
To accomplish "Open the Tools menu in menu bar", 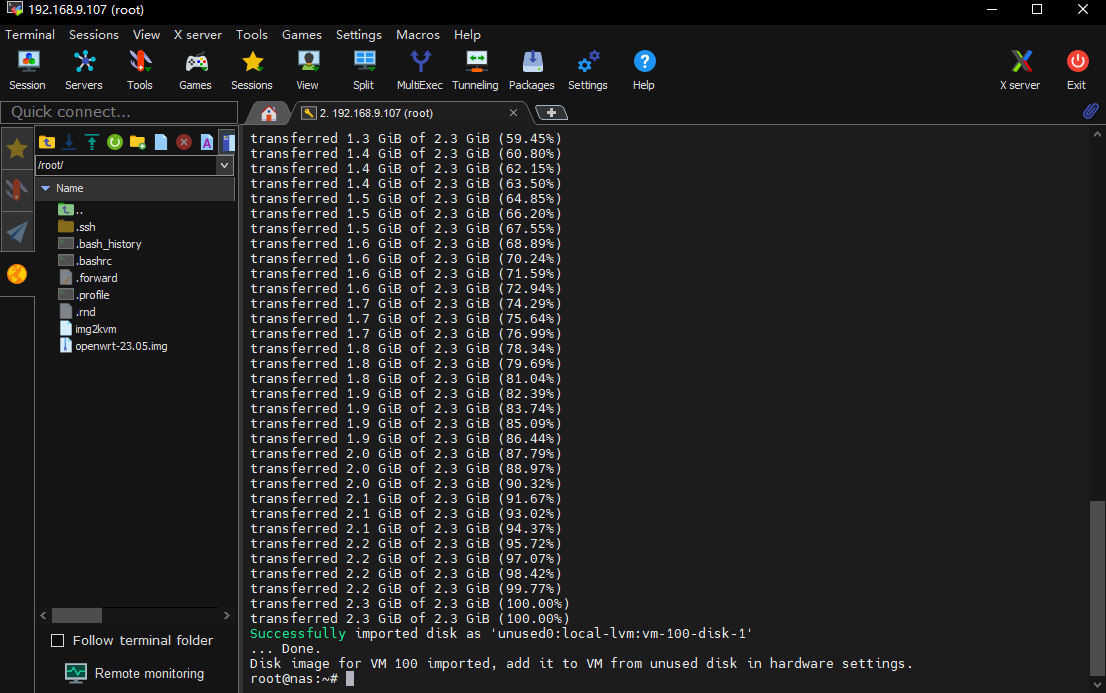I will coord(252,35).
